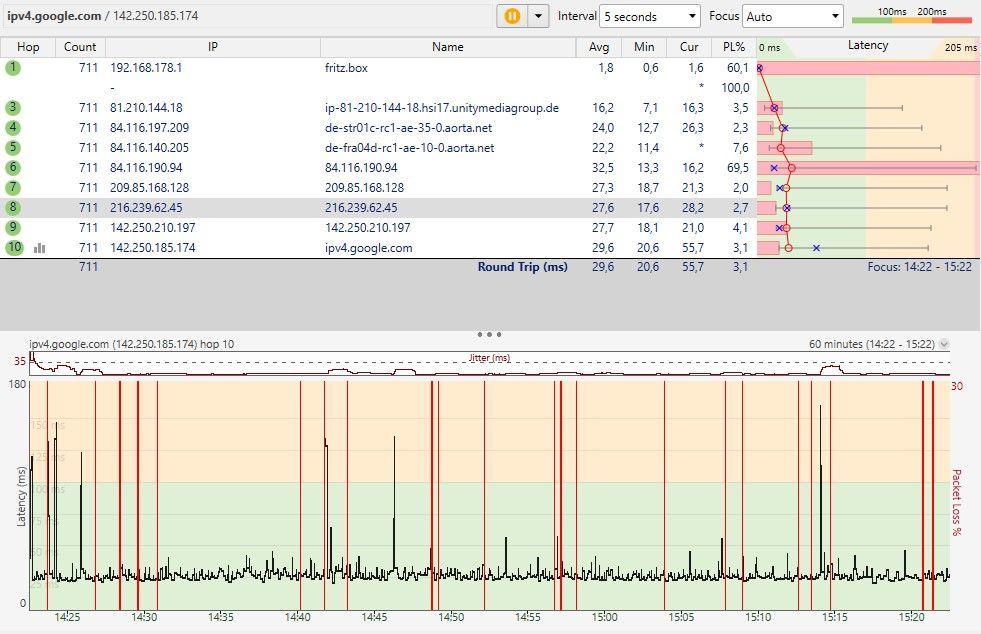
Task: Open the Focus dropdown set to Auto
Action: click(x=793, y=16)
